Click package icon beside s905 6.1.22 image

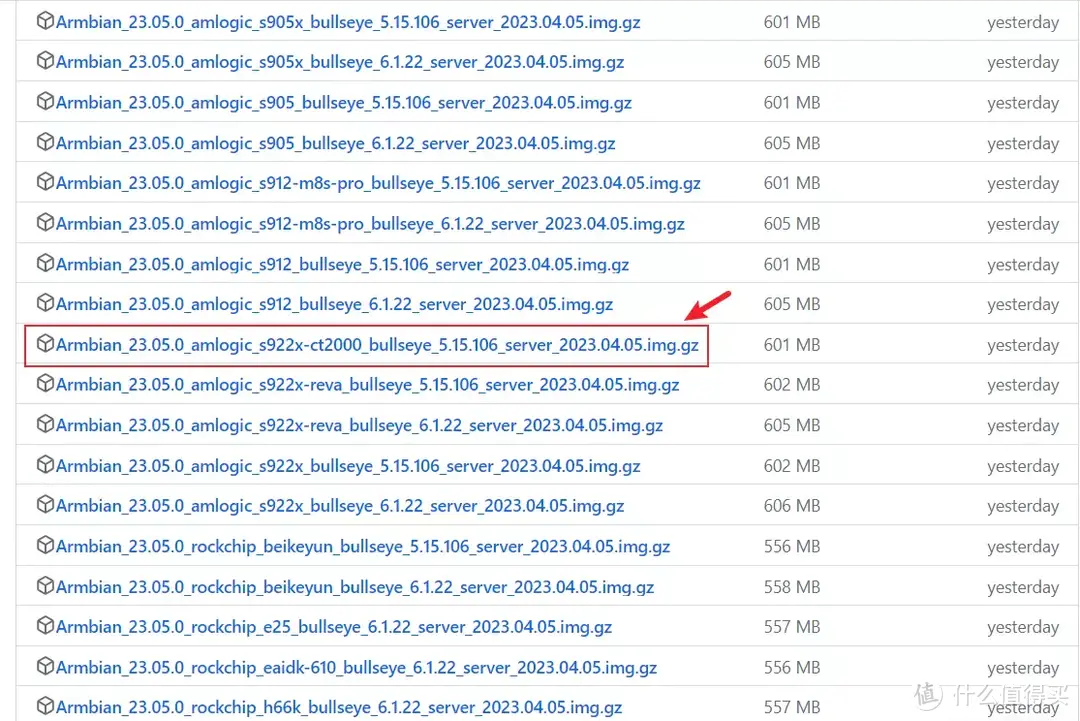tap(45, 142)
